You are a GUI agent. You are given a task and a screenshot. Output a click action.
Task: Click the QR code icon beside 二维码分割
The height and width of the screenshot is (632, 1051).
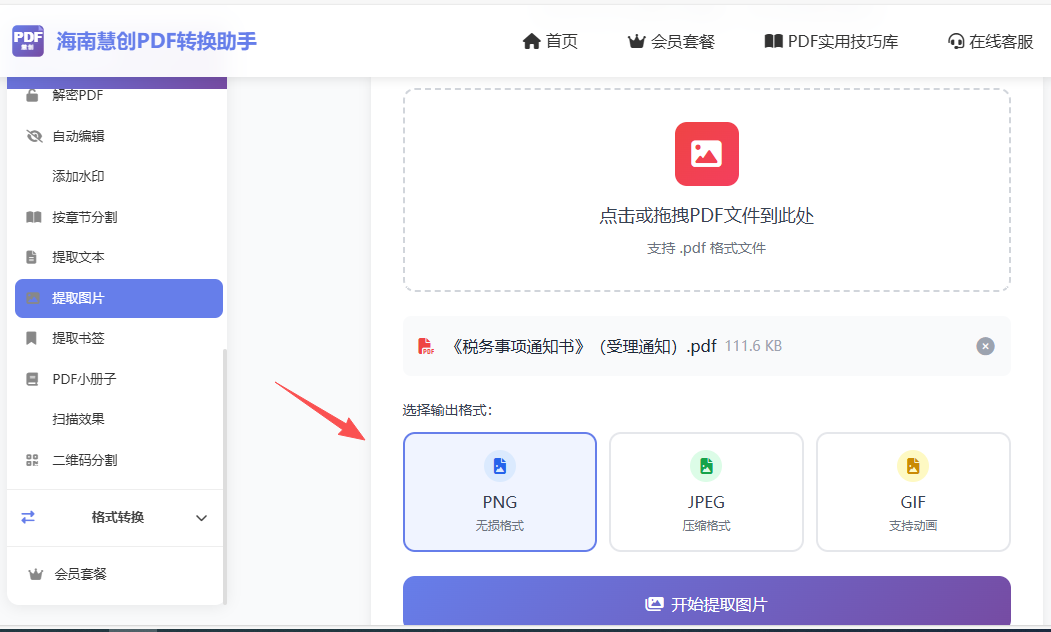(x=32, y=460)
